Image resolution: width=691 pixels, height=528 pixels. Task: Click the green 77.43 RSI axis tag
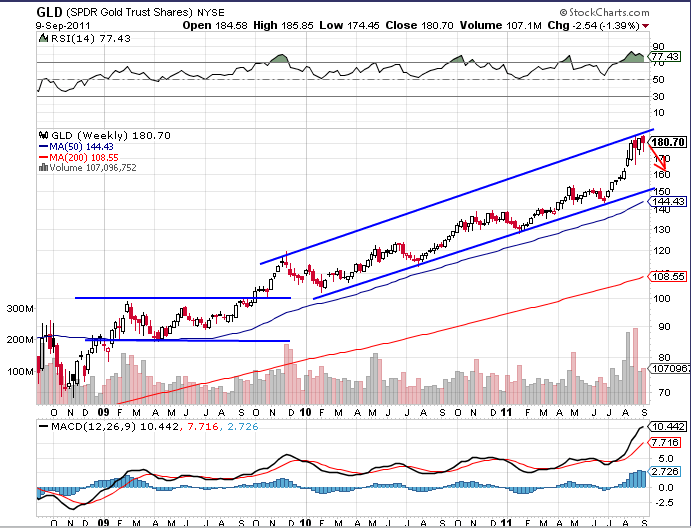(x=665, y=56)
